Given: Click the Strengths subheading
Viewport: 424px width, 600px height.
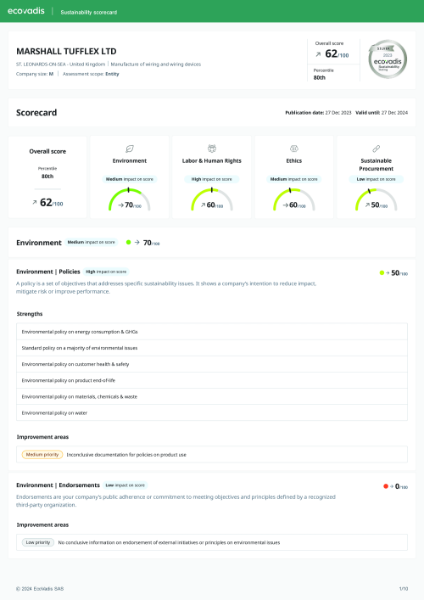Looking at the screenshot, I should (29, 314).
